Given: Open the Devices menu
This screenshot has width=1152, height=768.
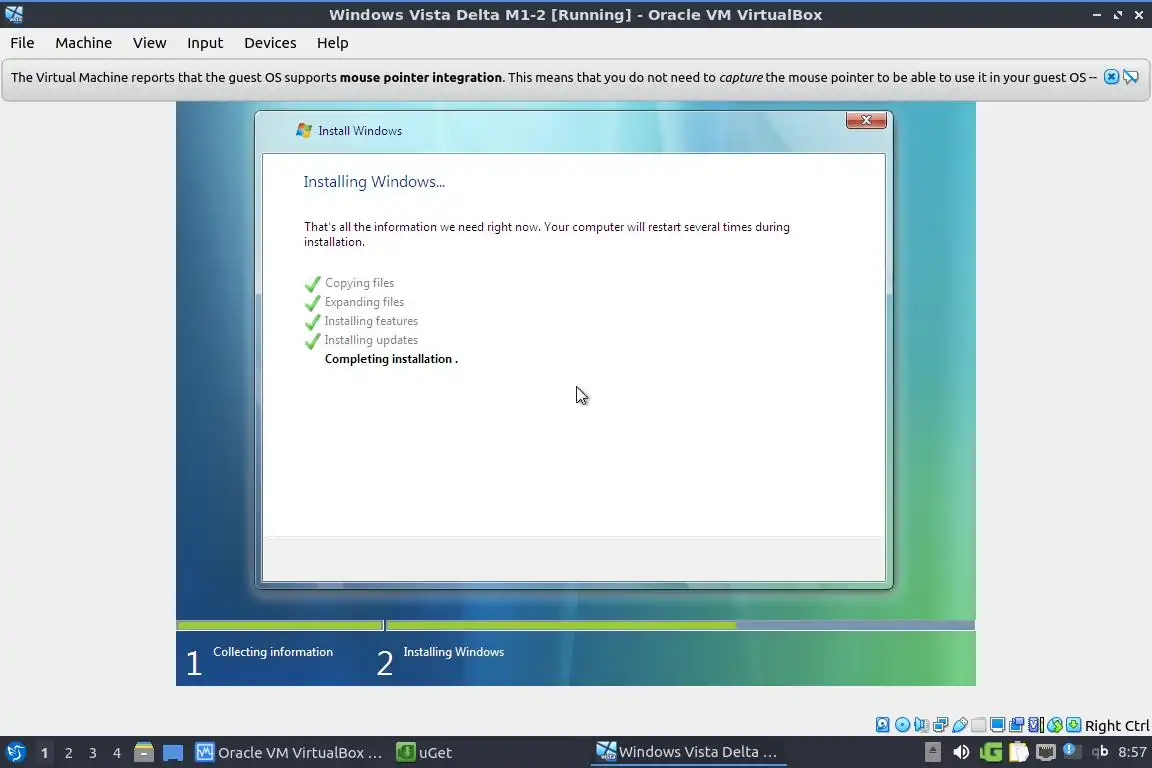Looking at the screenshot, I should [270, 43].
